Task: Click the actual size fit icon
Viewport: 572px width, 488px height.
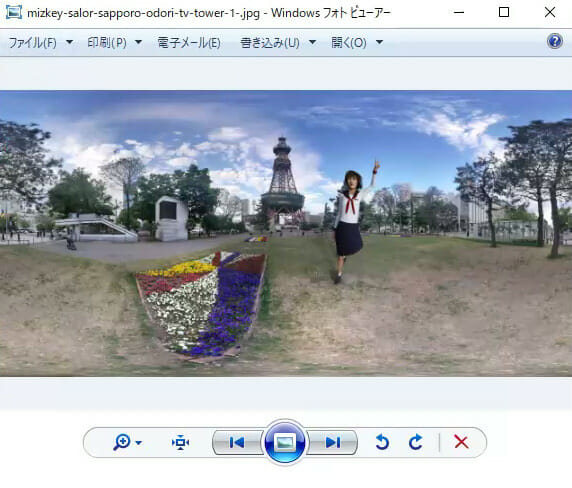Action: (x=180, y=442)
